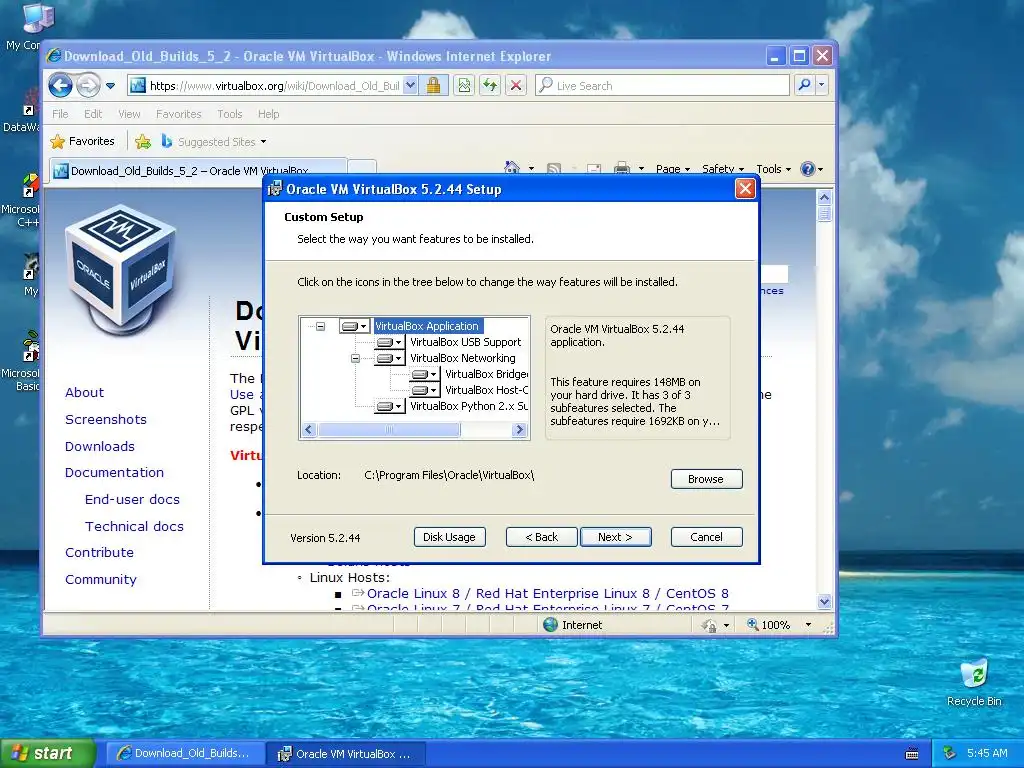Click inside the Live Search box
Screen dimensions: 1024x768
(x=662, y=86)
